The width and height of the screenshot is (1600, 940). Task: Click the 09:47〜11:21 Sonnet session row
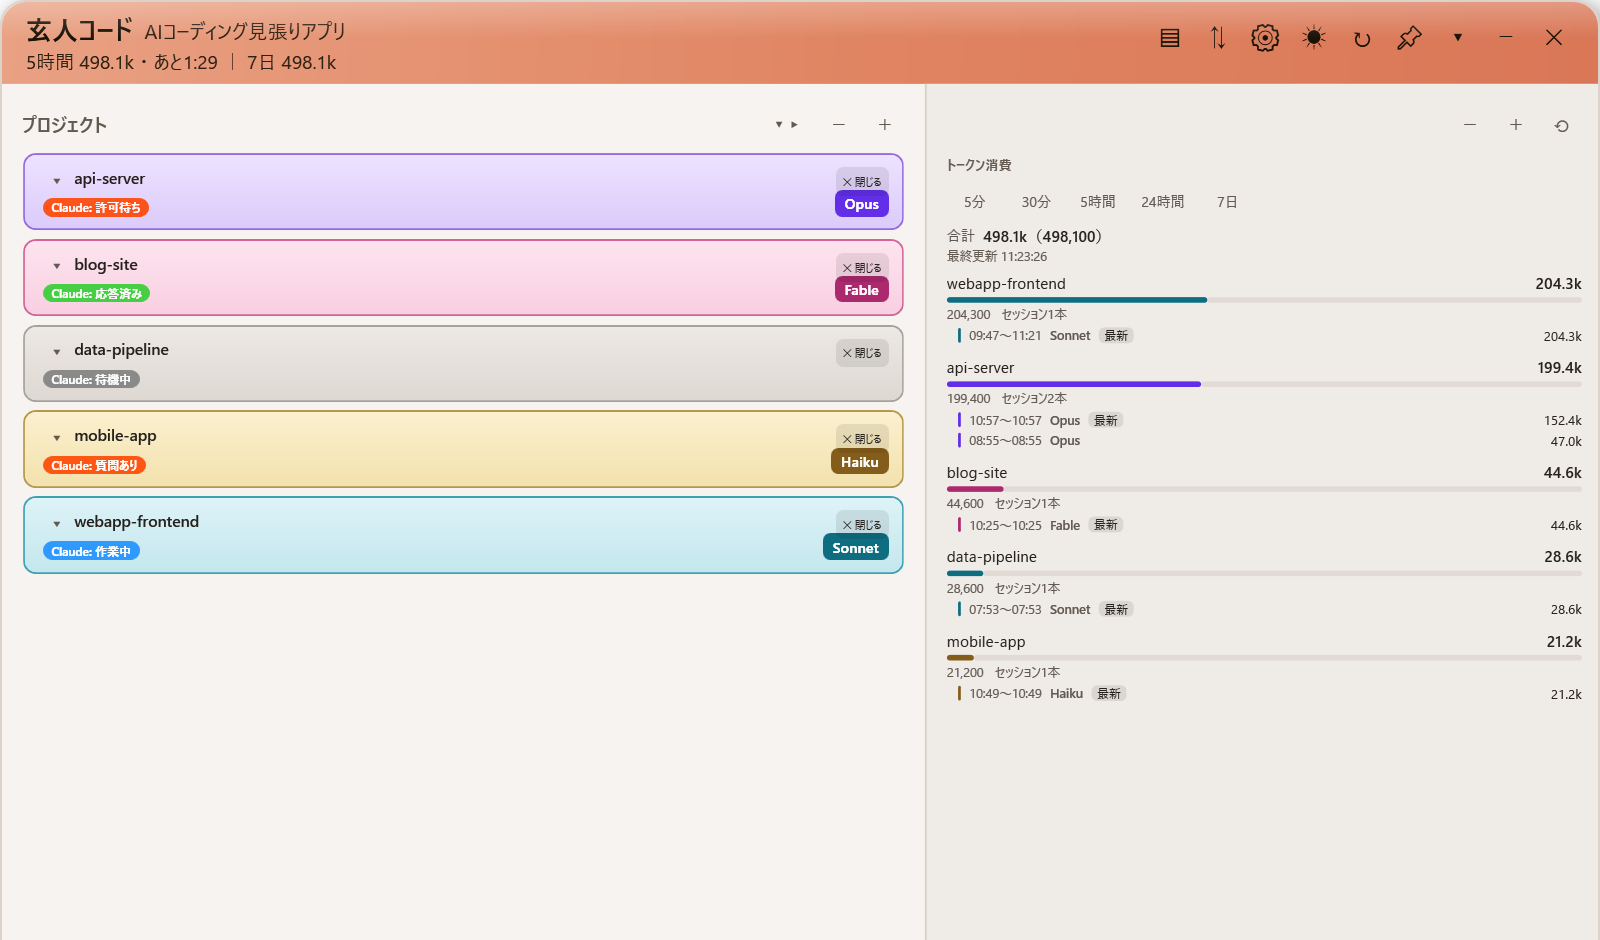(1268, 336)
